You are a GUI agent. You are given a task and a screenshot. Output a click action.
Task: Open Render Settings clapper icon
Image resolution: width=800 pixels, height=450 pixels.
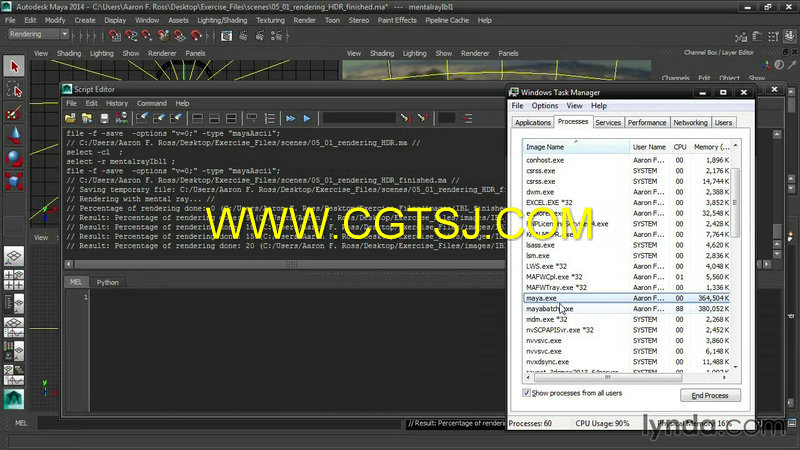[277, 36]
